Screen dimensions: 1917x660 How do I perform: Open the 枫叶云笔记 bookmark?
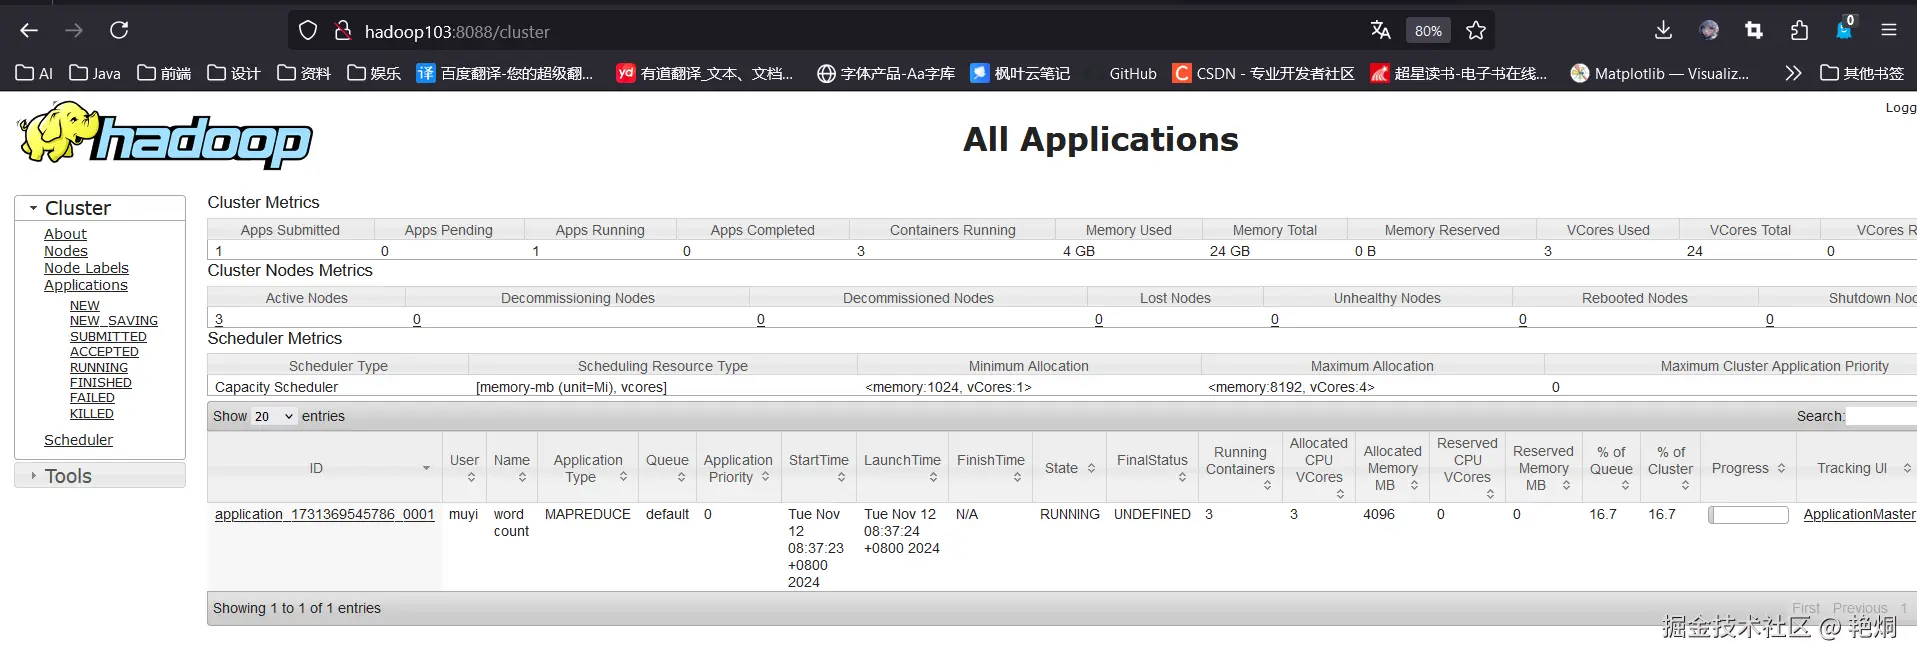coord(1019,73)
